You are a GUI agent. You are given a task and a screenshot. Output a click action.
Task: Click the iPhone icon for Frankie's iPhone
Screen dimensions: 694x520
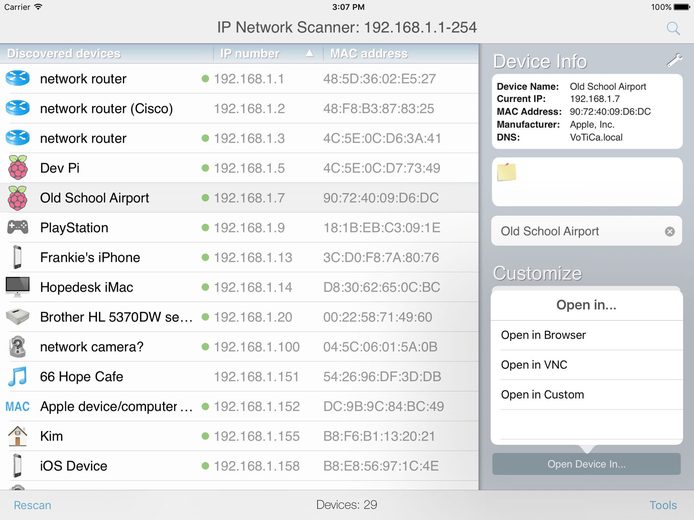coord(17,257)
